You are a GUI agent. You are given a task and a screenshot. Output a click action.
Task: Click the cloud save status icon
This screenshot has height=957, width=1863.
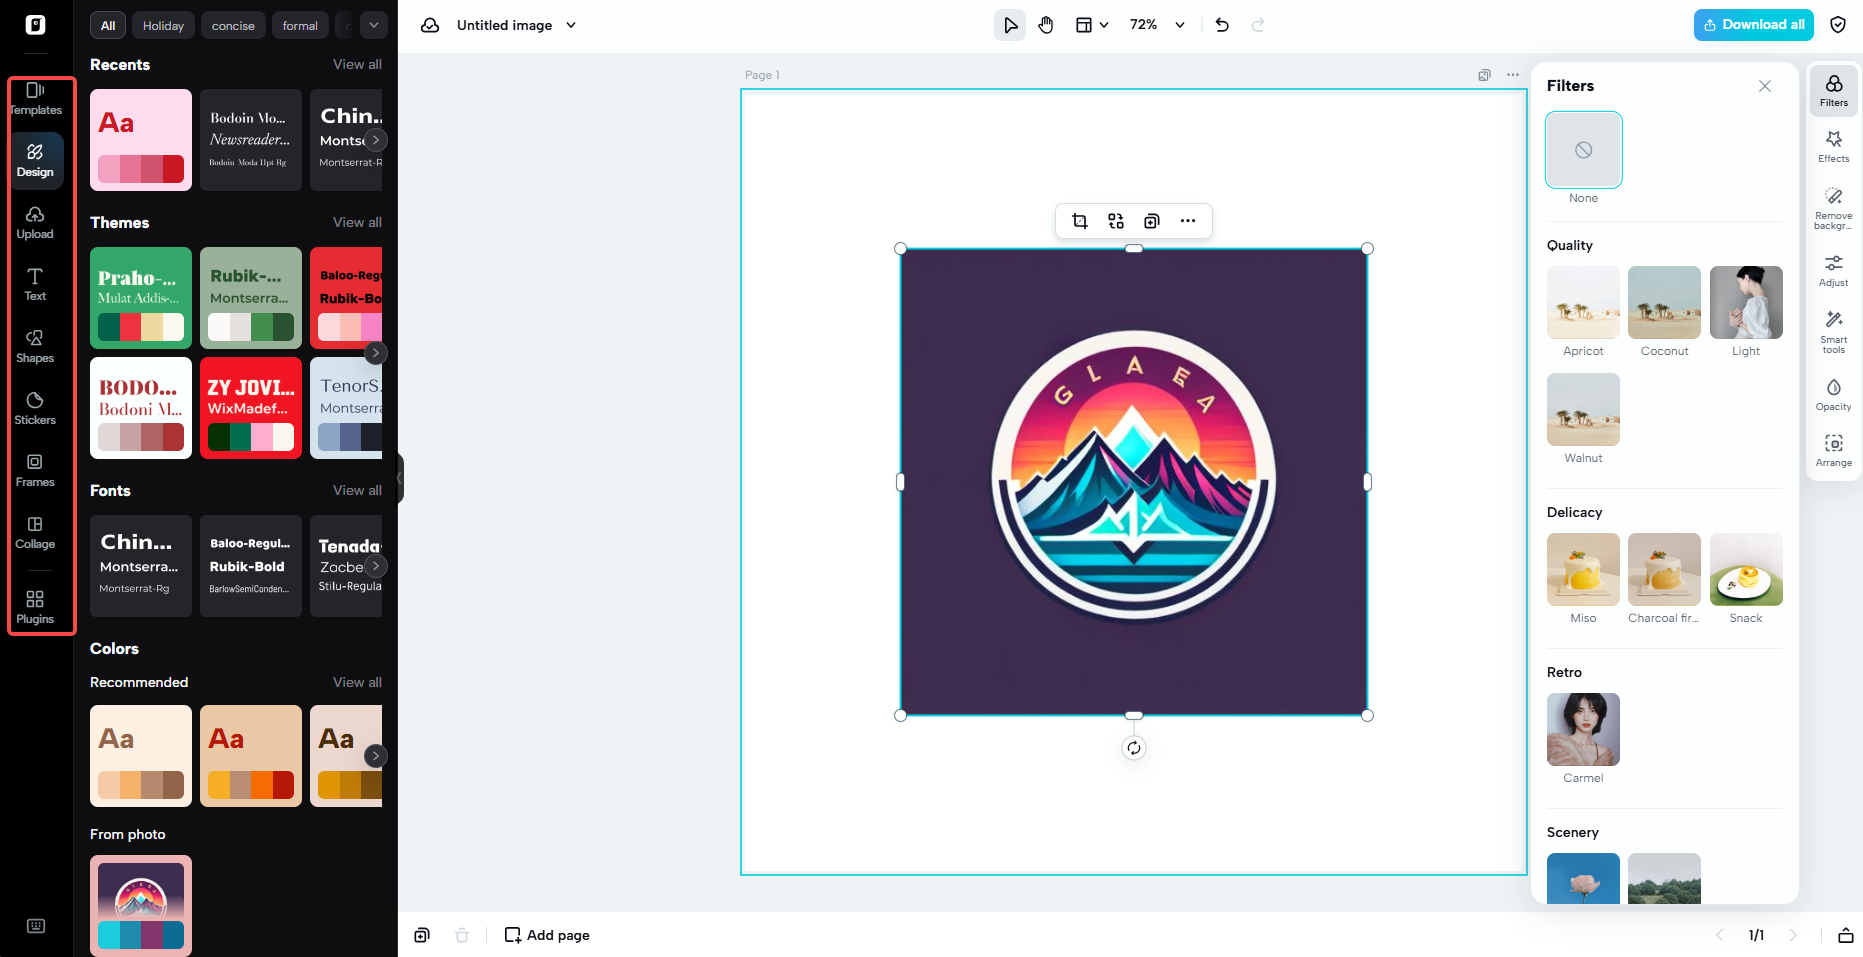[430, 25]
